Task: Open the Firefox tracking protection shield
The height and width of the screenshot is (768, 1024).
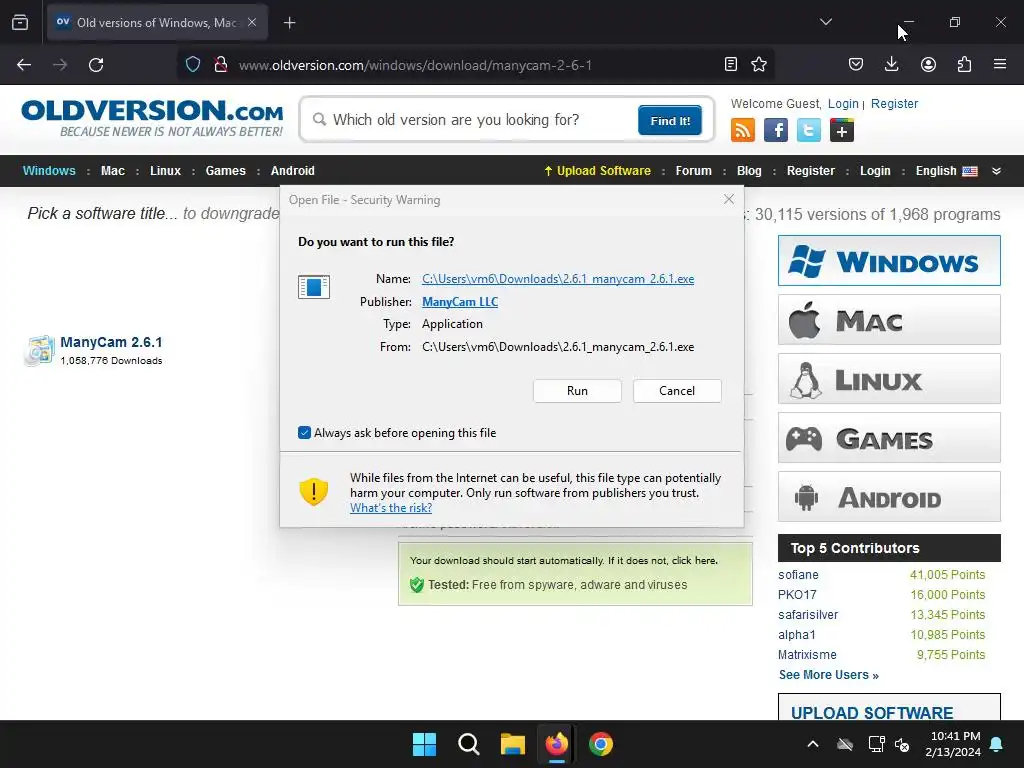Action: [193, 65]
